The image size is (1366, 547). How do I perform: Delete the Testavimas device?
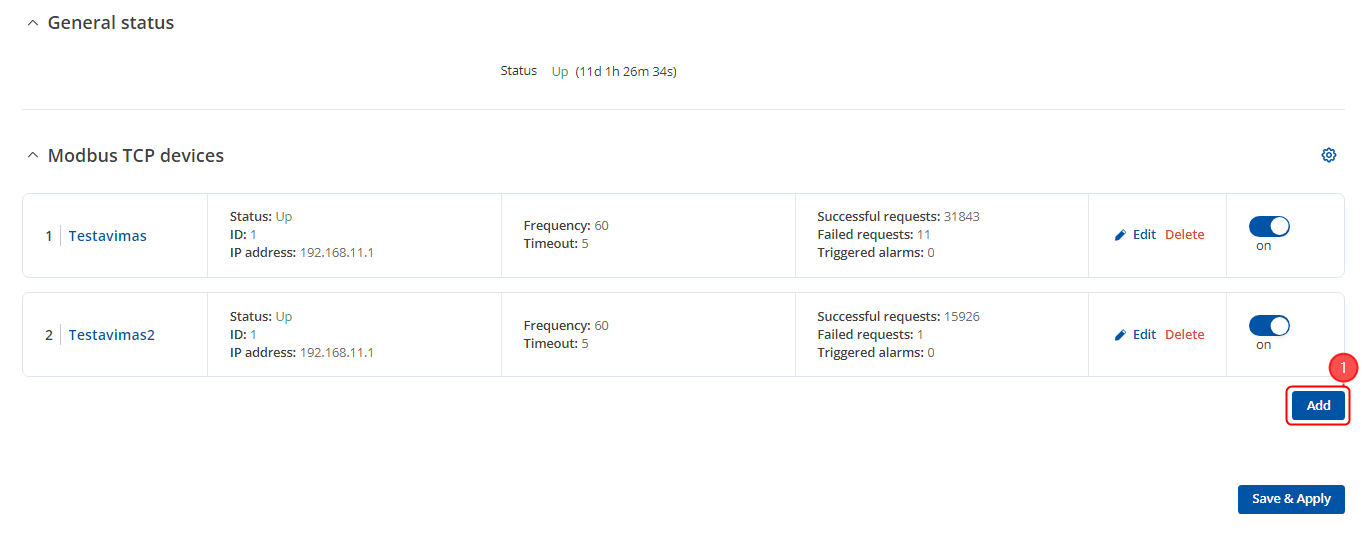(x=1184, y=235)
